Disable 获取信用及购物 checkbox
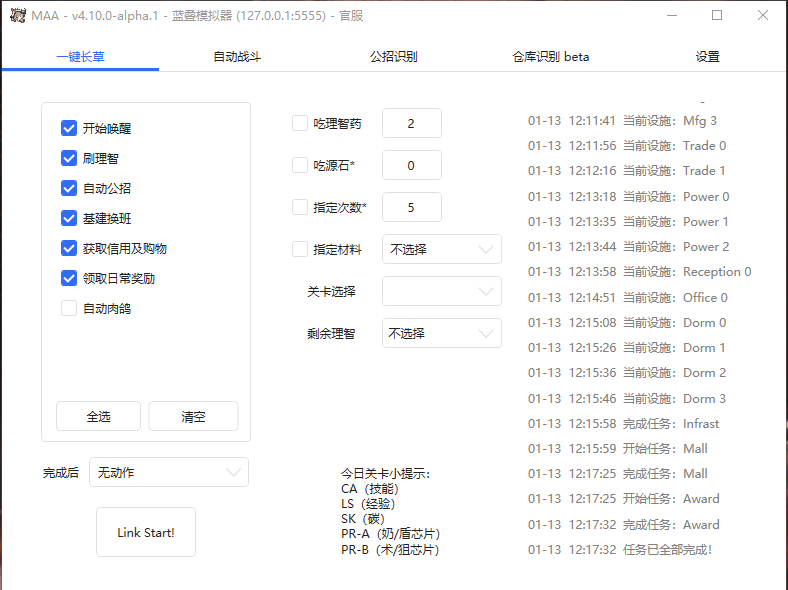 click(x=69, y=248)
